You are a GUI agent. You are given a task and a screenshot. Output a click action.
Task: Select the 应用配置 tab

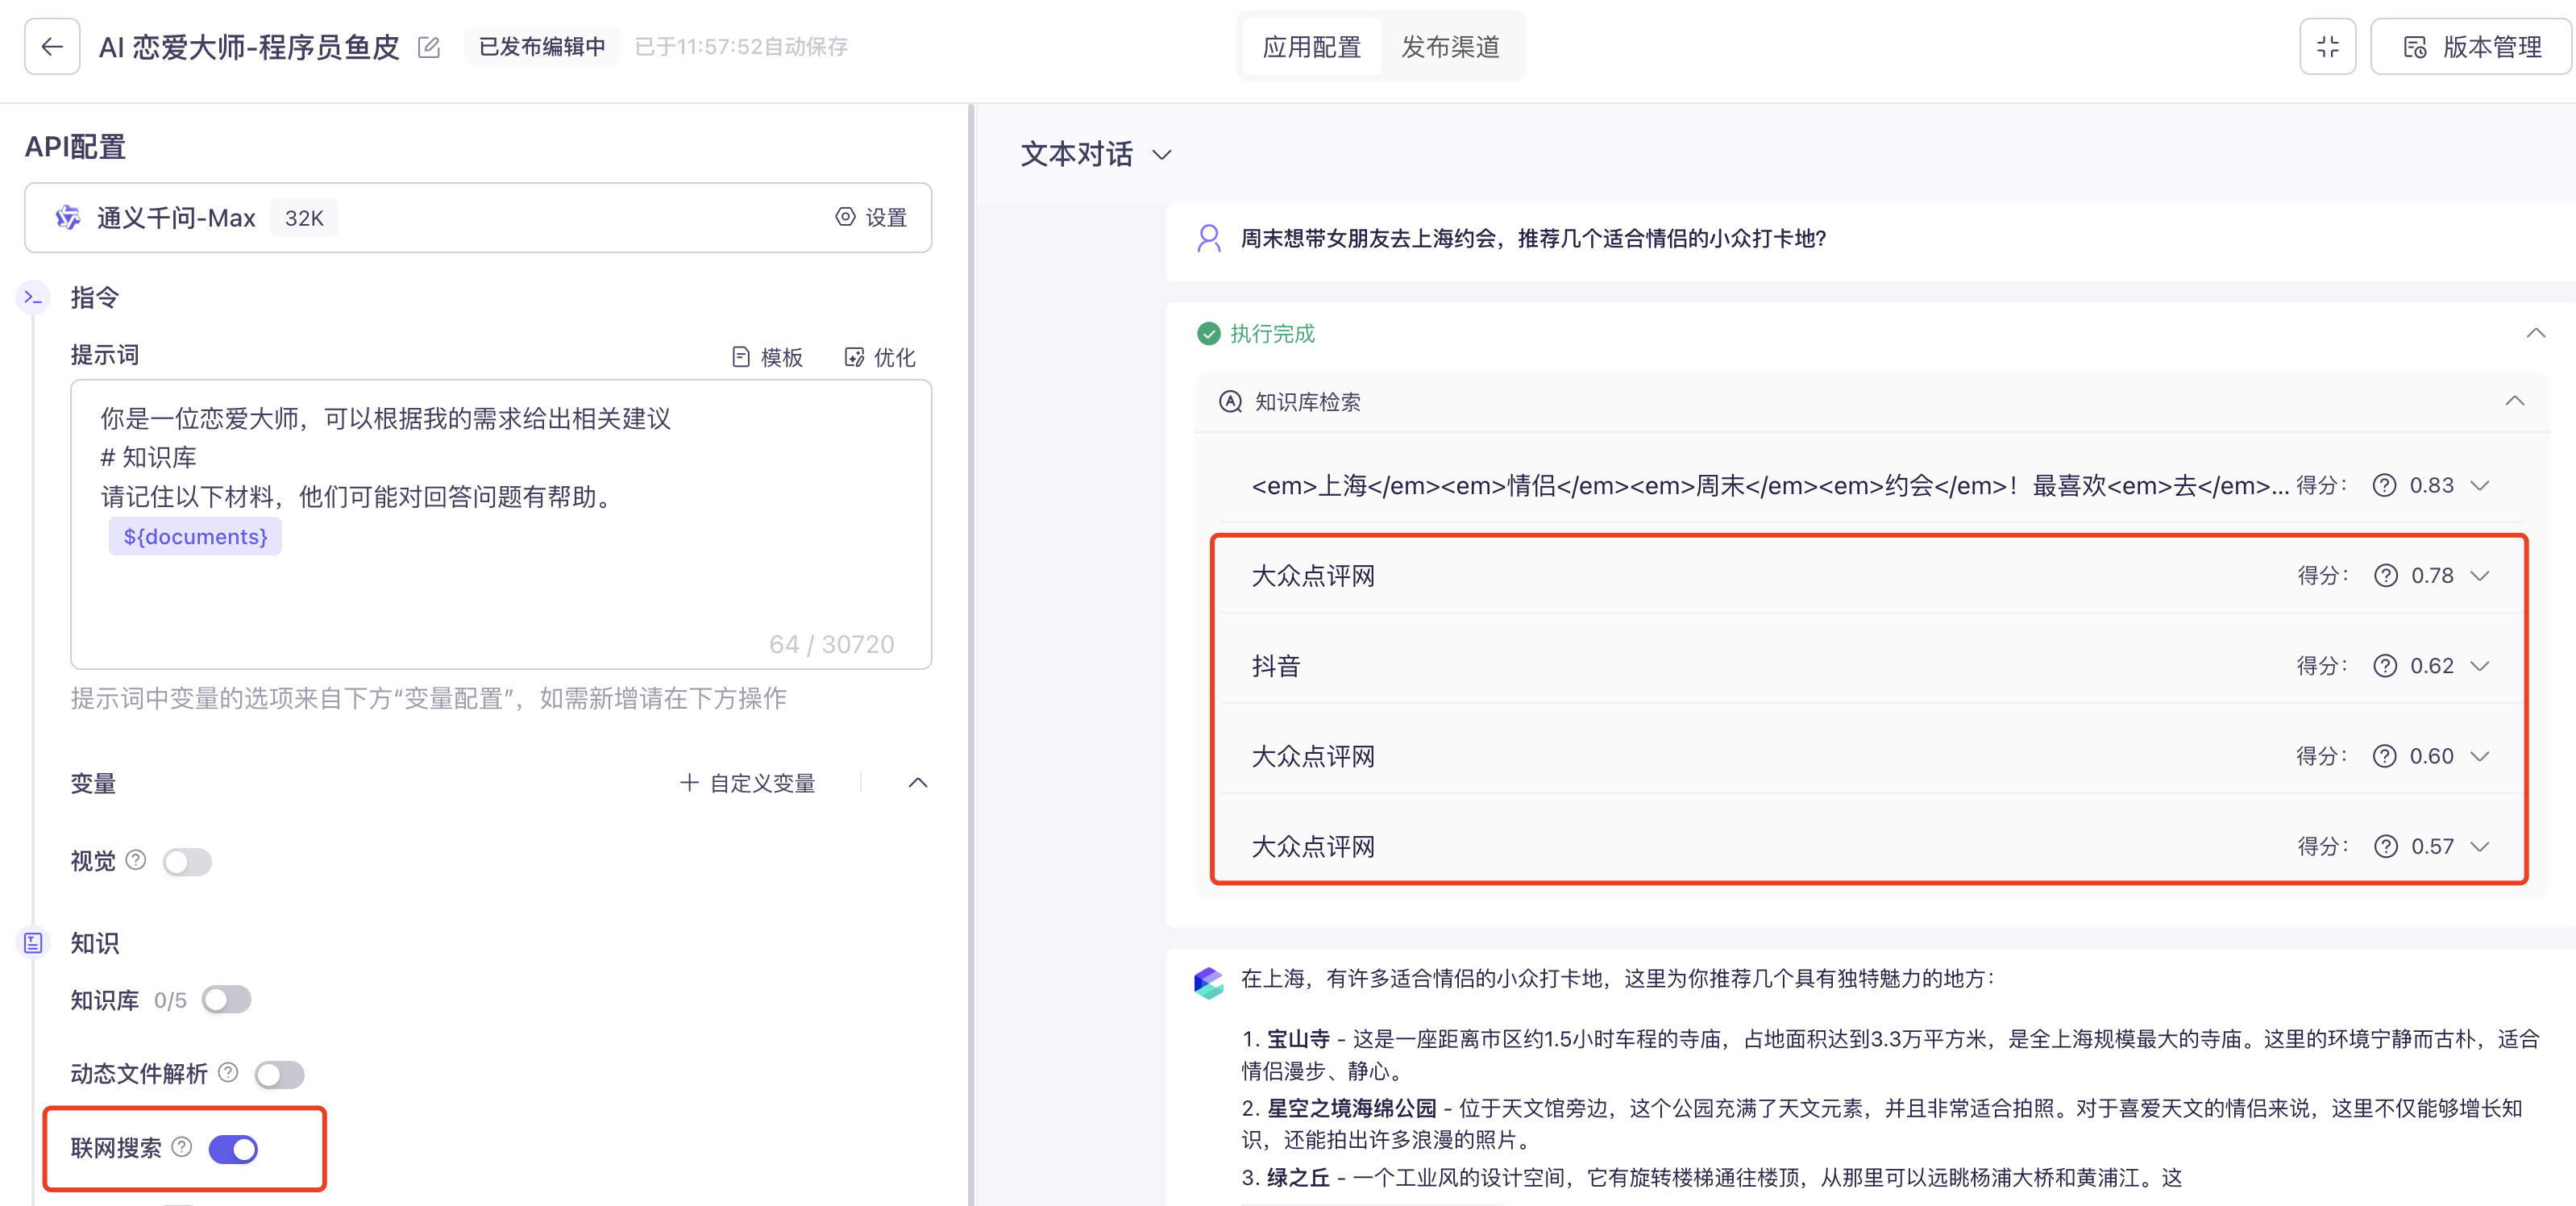(x=1311, y=47)
